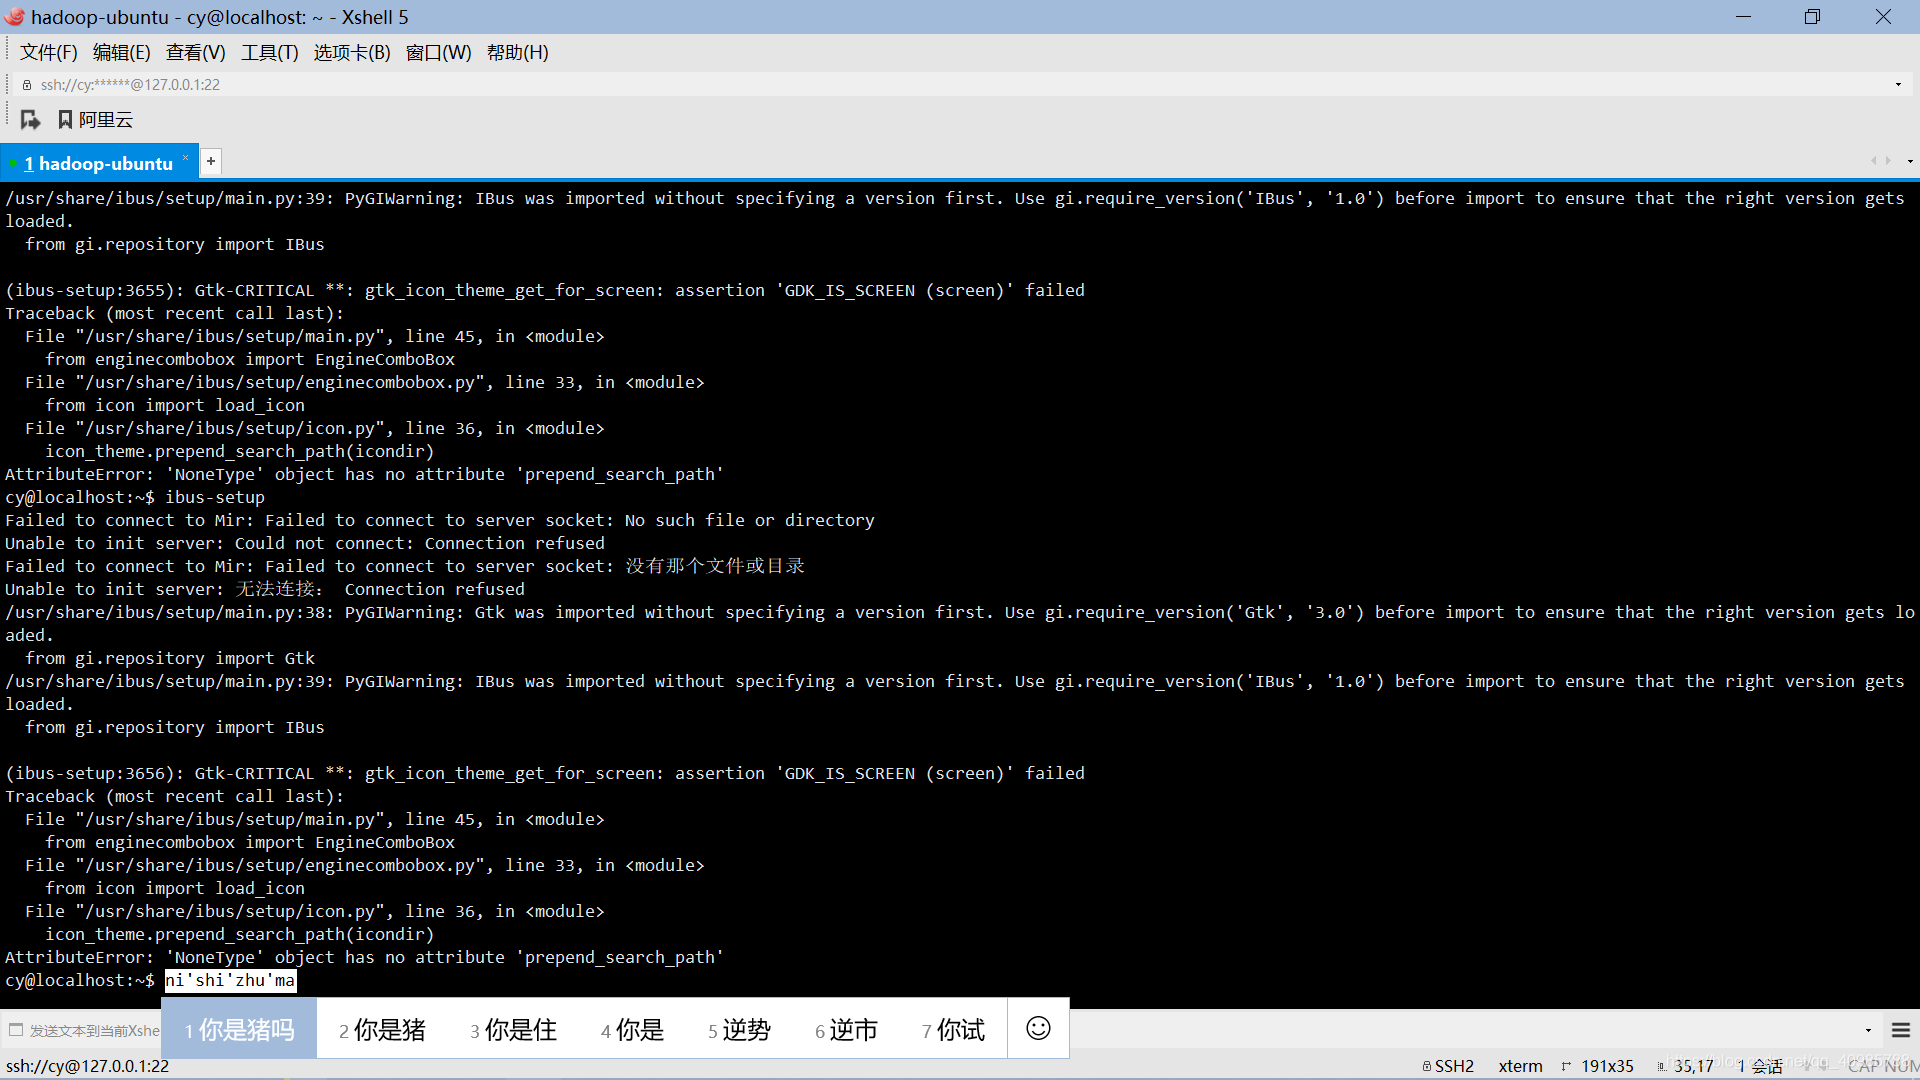Open the 选项卡(B) menu
Screen dimensions: 1920x1080
[x=351, y=53]
